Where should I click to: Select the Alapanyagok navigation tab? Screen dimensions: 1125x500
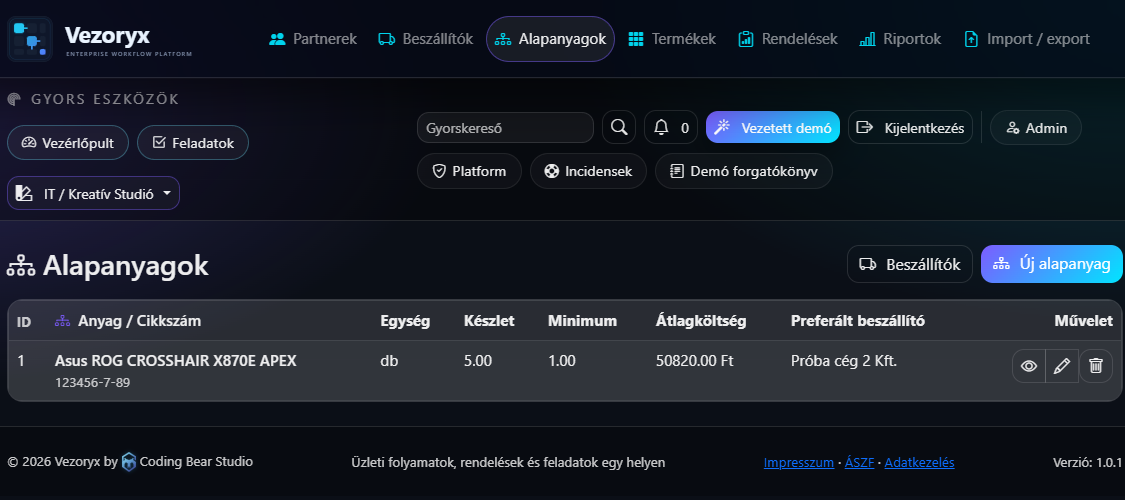(550, 39)
